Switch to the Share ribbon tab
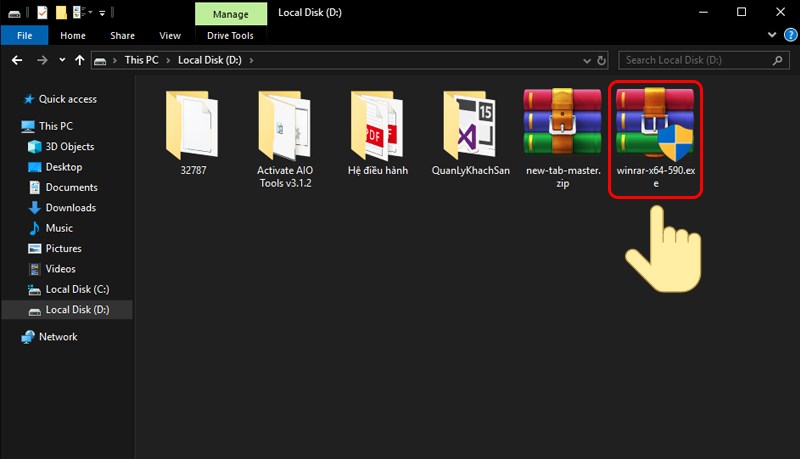This screenshot has height=459, width=800. [x=122, y=36]
